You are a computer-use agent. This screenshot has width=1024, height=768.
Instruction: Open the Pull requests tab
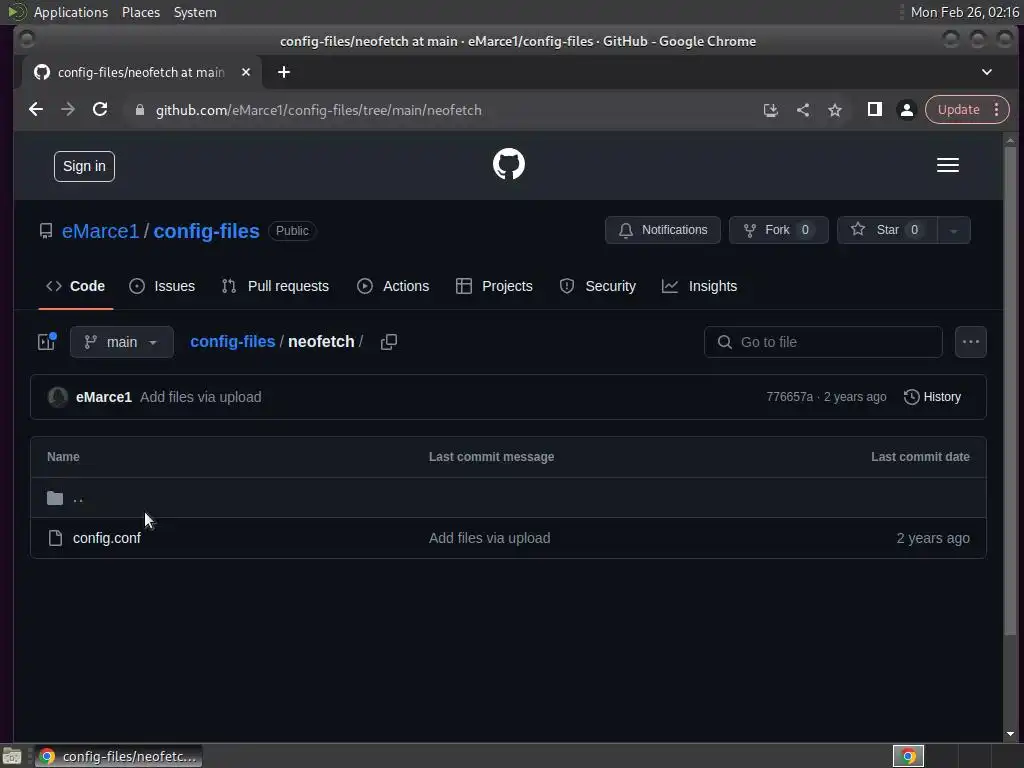tap(275, 286)
